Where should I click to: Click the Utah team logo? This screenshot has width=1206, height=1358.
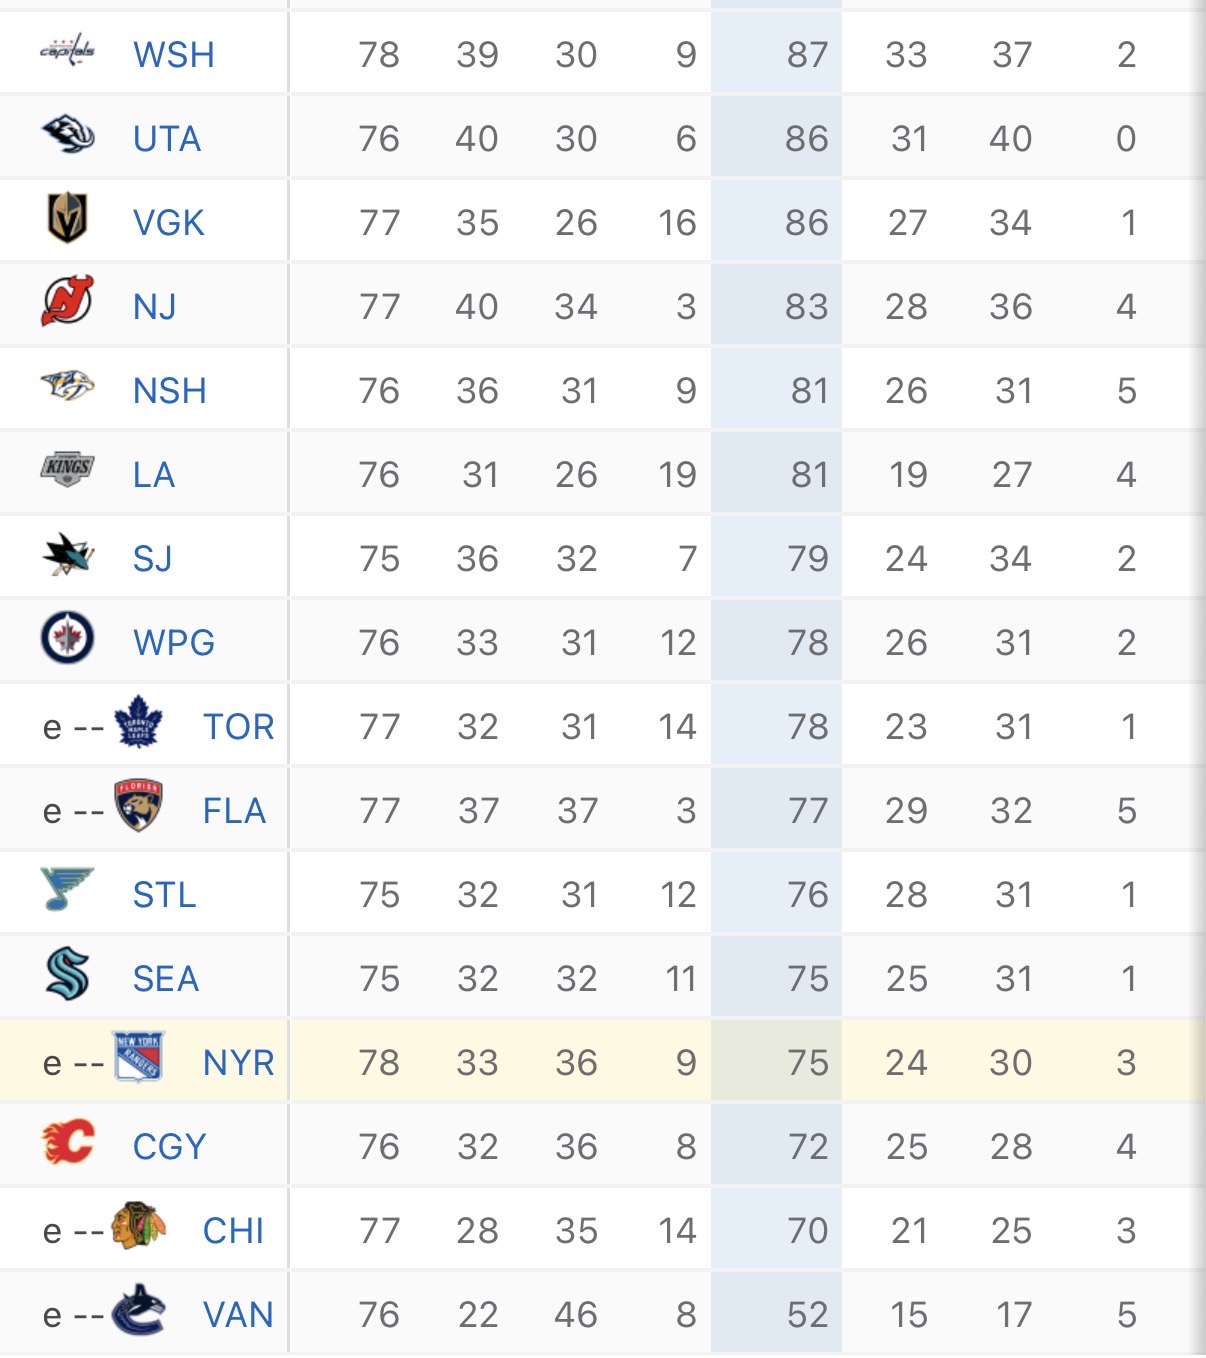67,134
